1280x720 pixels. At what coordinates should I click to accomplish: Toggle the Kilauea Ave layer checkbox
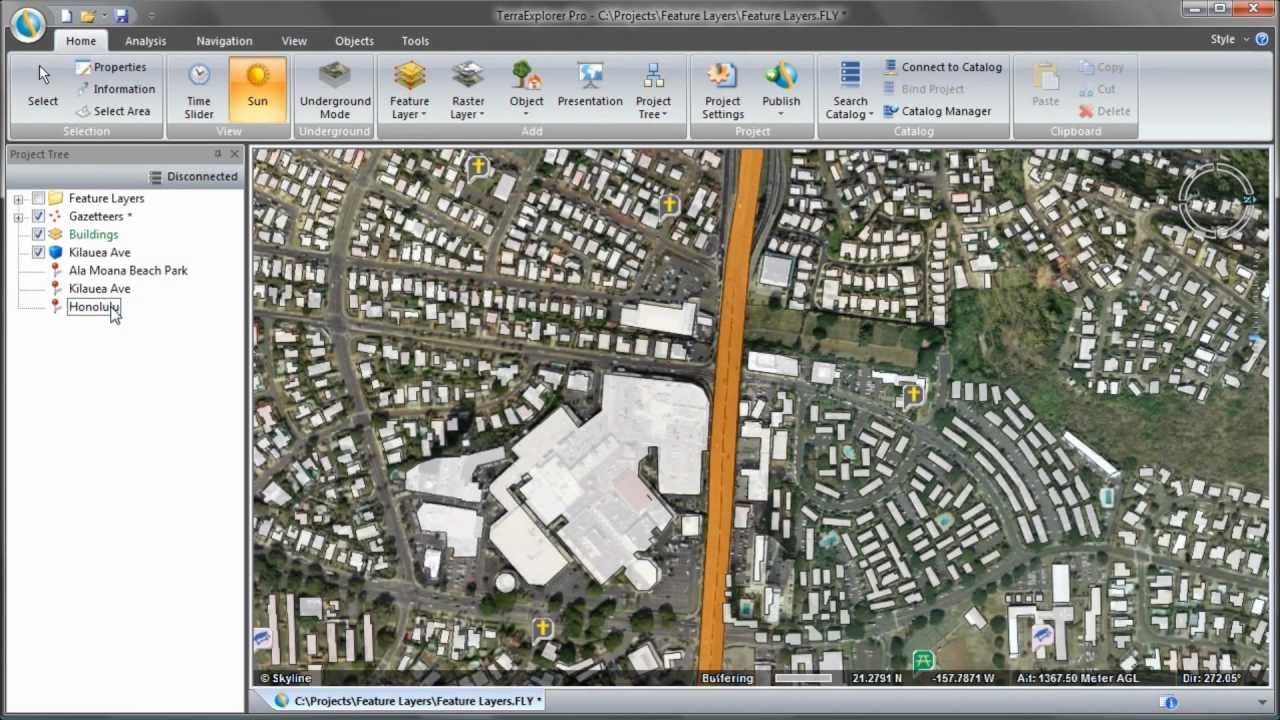38,252
